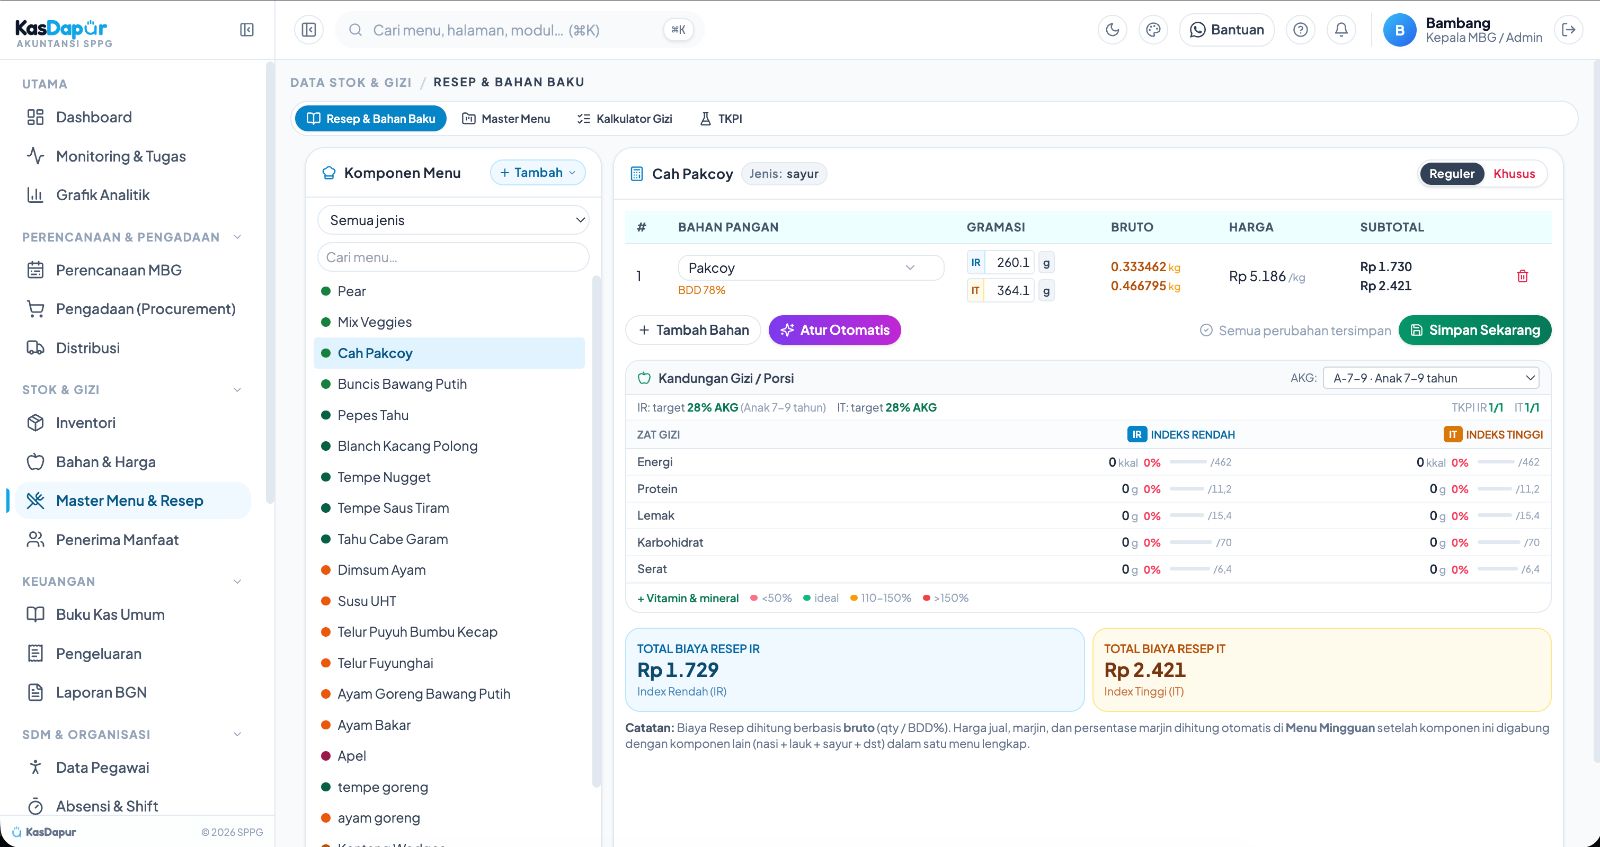Edit the IR gramasi value 260.1
Image resolution: width=1600 pixels, height=847 pixels.
coord(1012,263)
